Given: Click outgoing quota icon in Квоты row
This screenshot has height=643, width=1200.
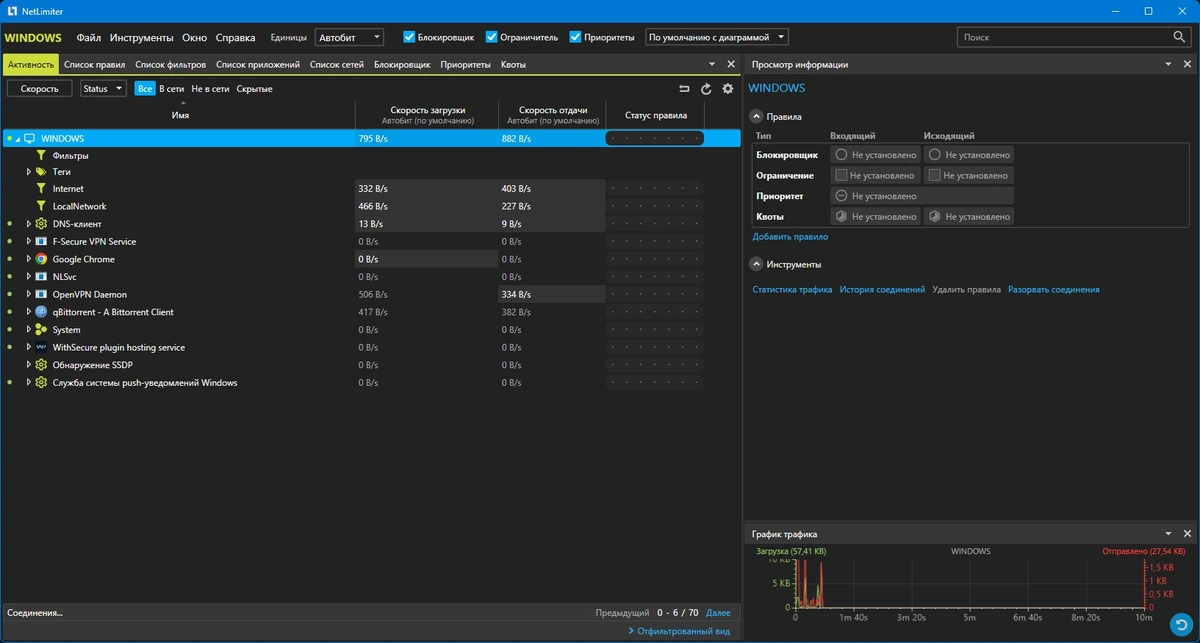Looking at the screenshot, I should coord(934,216).
